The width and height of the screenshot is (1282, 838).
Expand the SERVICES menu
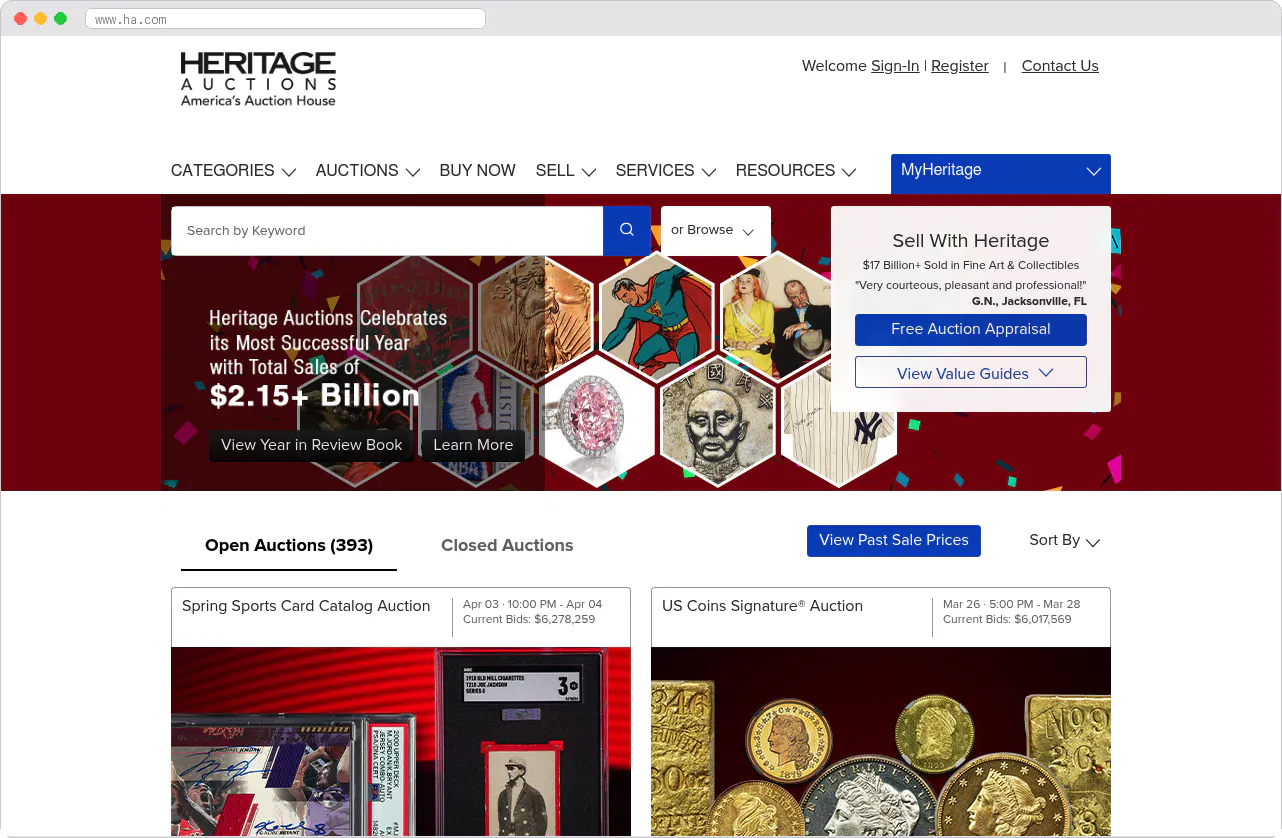[x=665, y=171]
